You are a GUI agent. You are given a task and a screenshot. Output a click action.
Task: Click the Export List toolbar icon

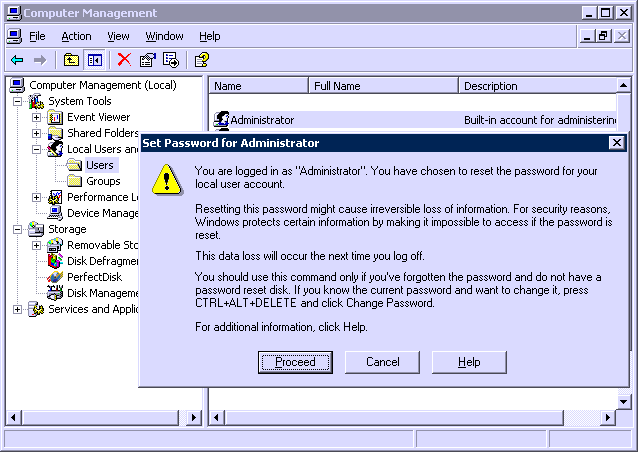coord(170,60)
